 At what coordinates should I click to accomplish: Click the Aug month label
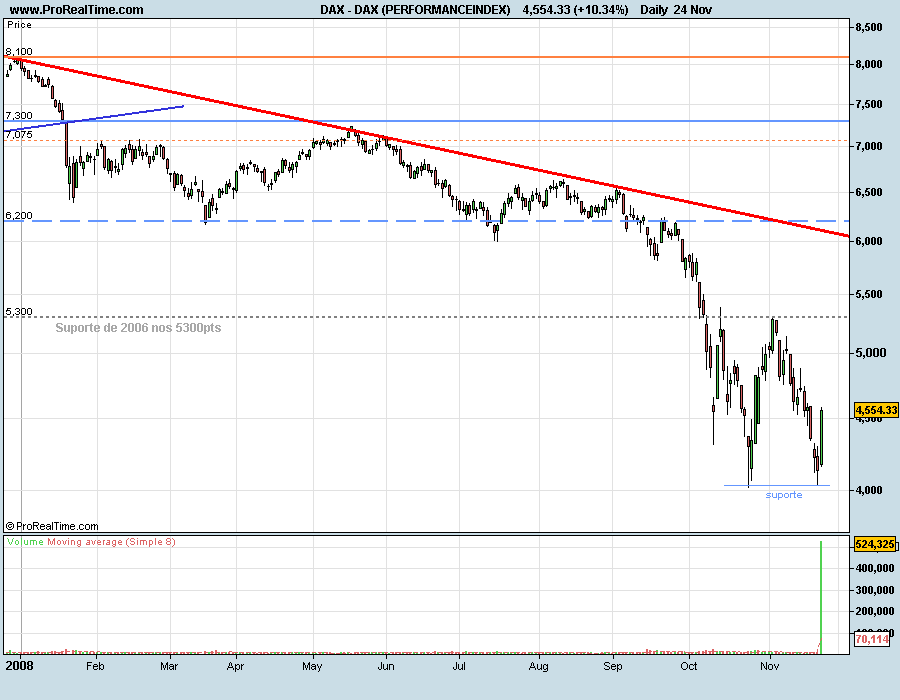(x=538, y=666)
